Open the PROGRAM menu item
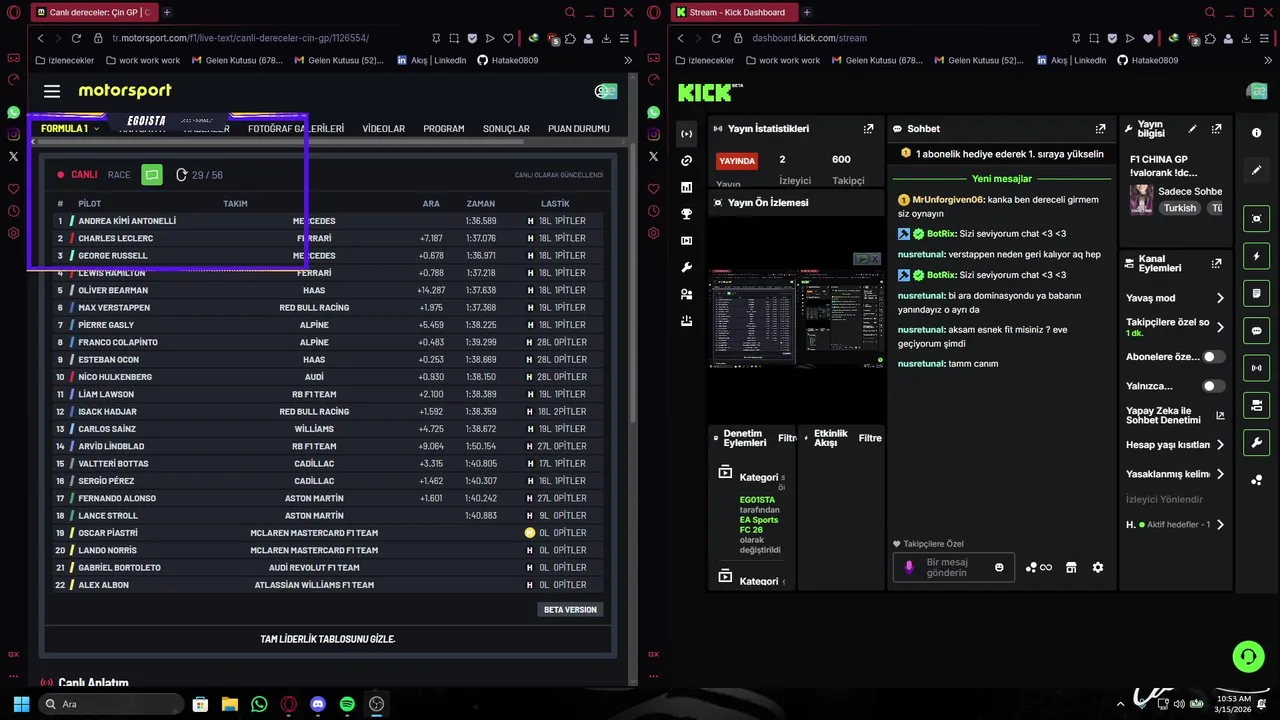The image size is (1280, 720). coord(444,129)
